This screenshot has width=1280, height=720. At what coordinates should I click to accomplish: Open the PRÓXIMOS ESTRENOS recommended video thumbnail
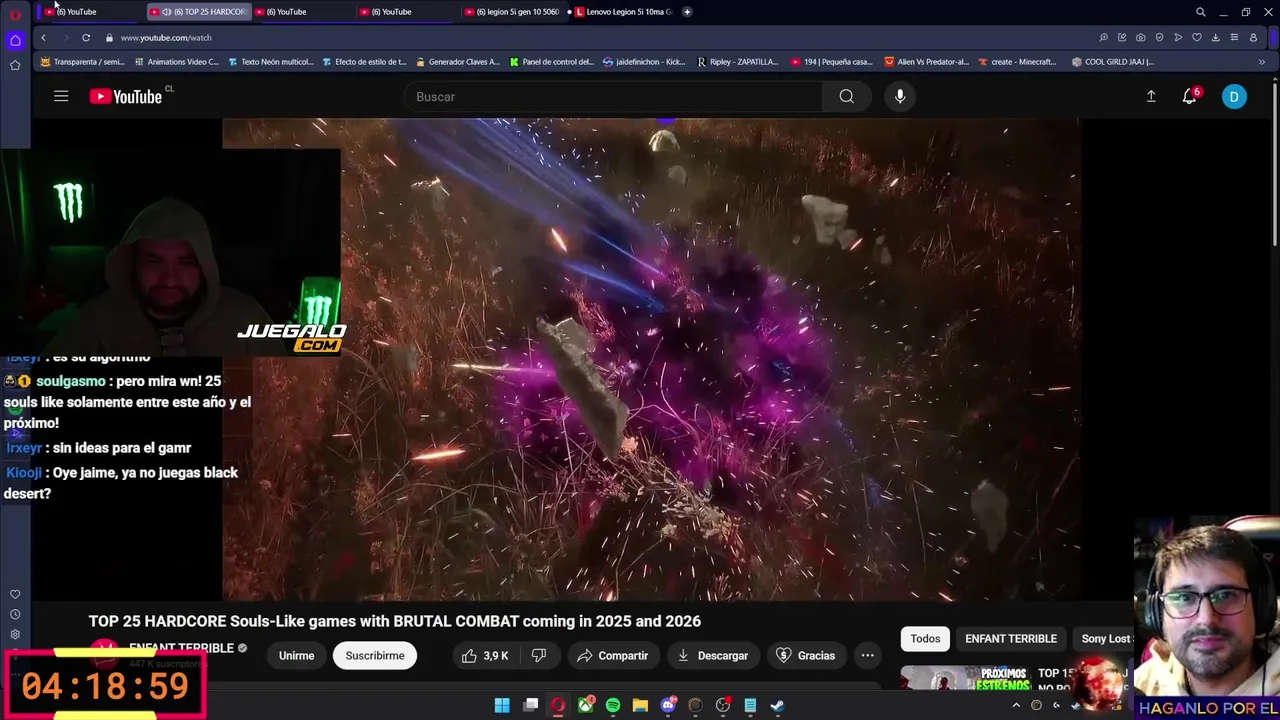pyautogui.click(x=965, y=679)
